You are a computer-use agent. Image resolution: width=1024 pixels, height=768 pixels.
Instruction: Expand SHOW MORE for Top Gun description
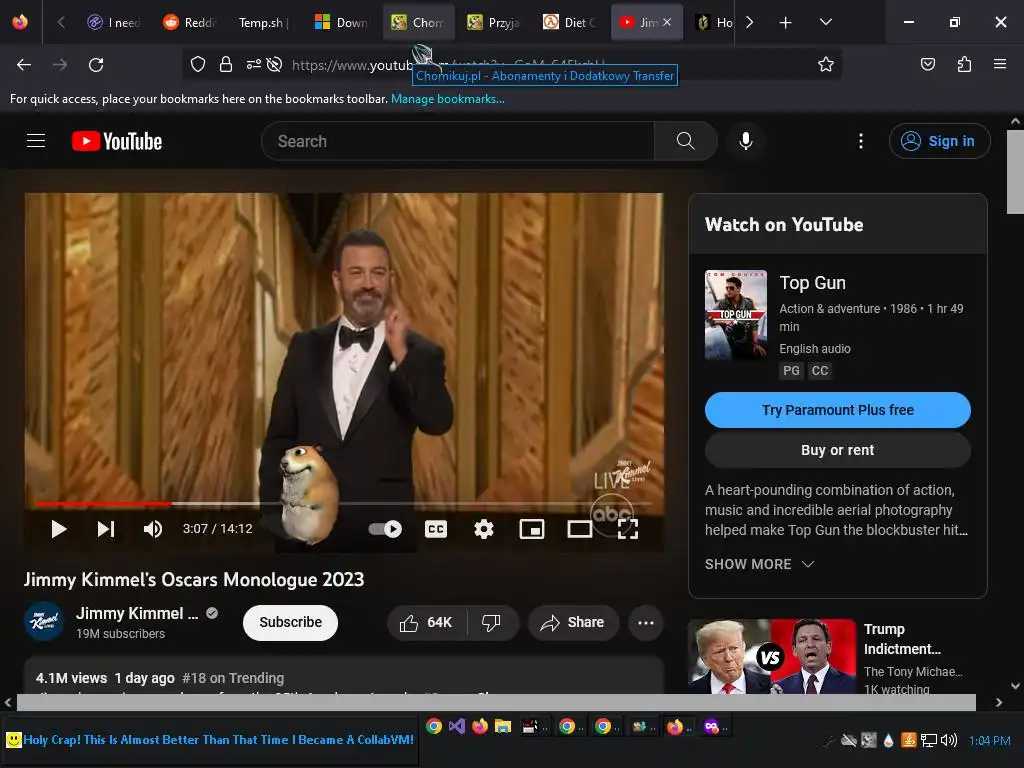click(759, 564)
